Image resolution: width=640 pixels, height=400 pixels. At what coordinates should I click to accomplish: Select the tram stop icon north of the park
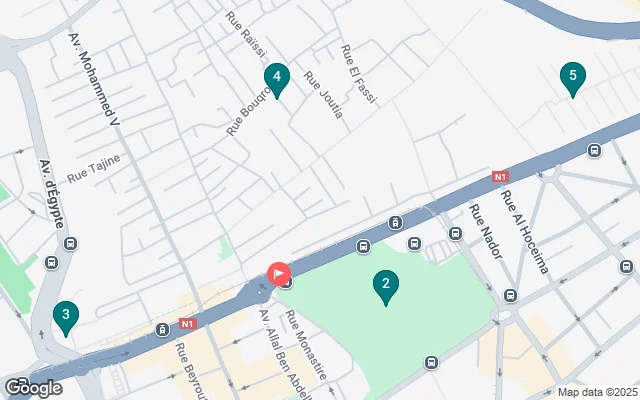(395, 223)
